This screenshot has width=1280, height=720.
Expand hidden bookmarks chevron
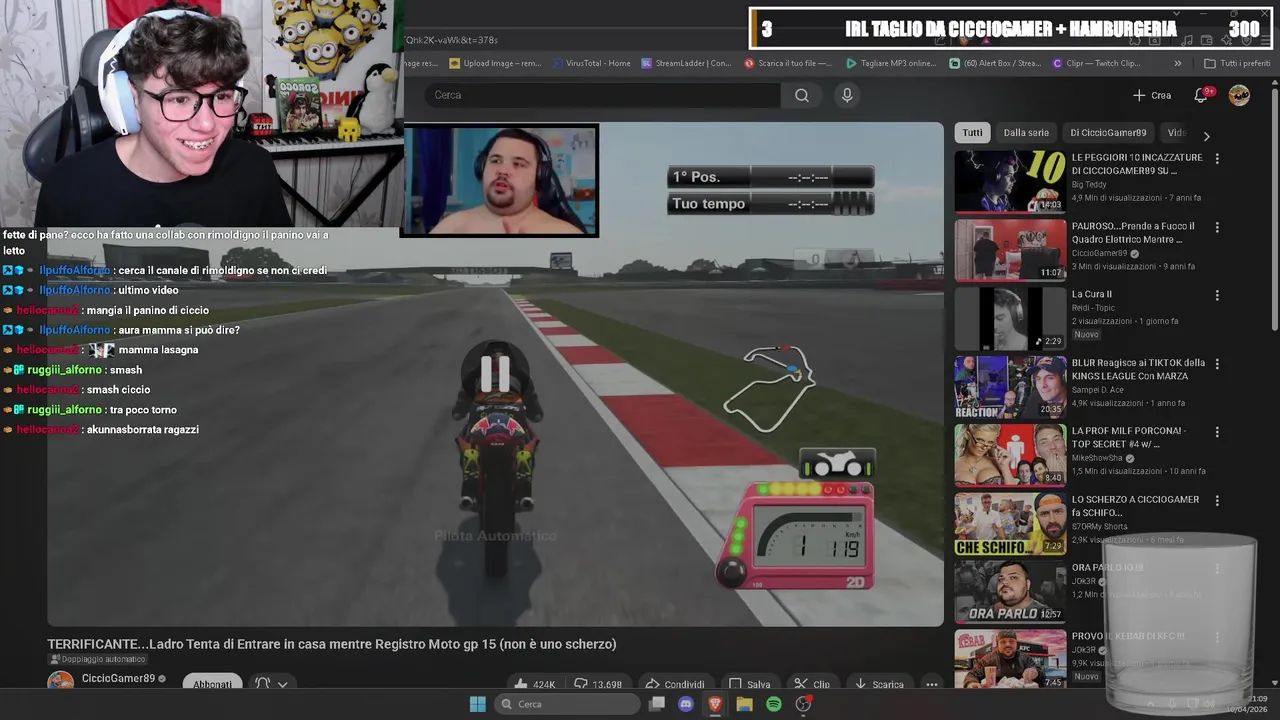click(1177, 63)
